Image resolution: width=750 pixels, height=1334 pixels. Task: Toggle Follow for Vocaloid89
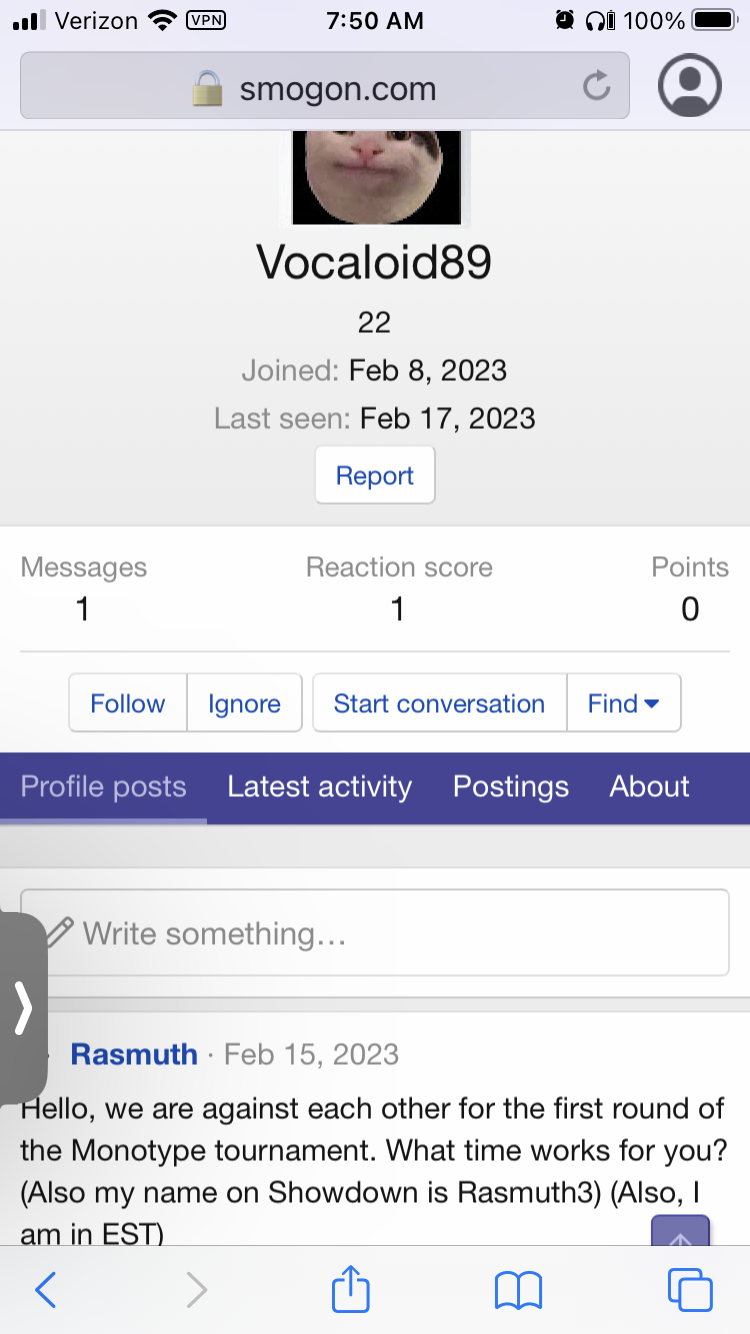point(128,704)
